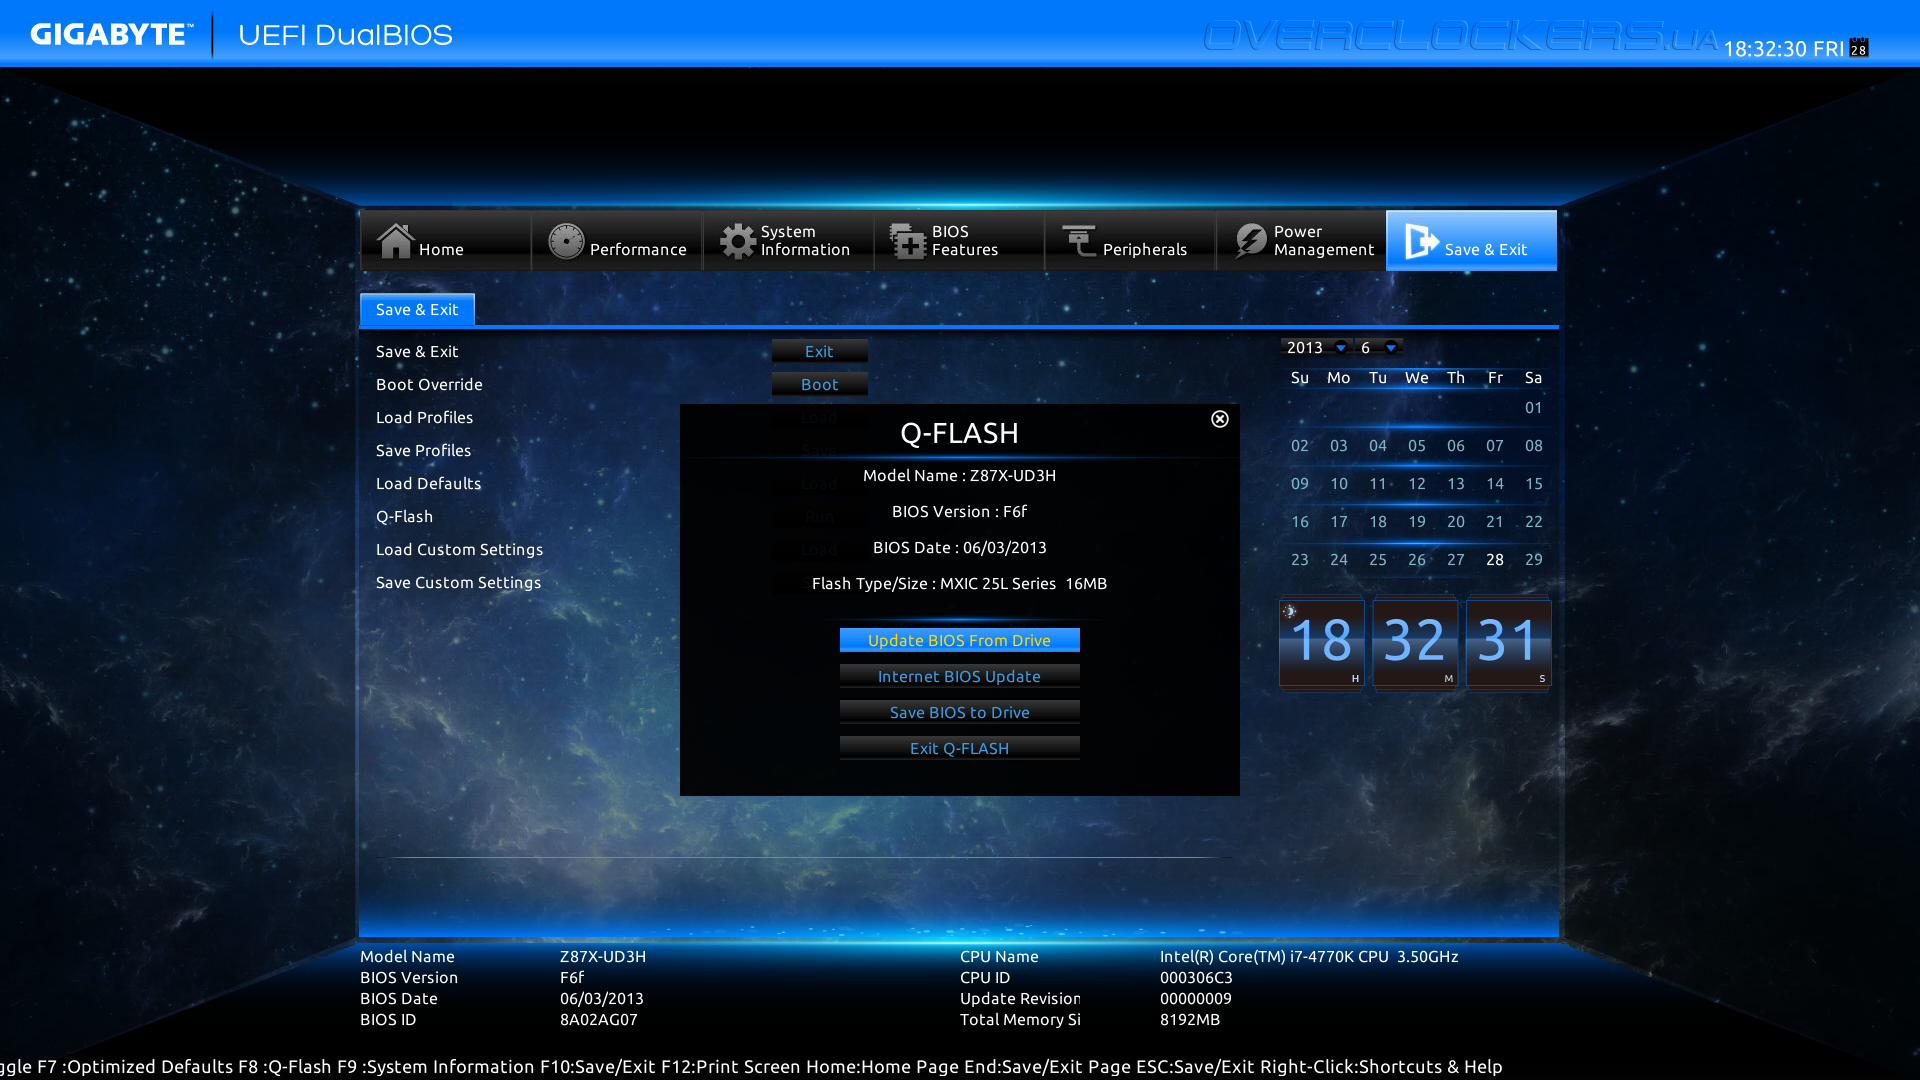1920x1080 pixels.
Task: Click Exit Q-FLASH button
Action: tap(959, 748)
